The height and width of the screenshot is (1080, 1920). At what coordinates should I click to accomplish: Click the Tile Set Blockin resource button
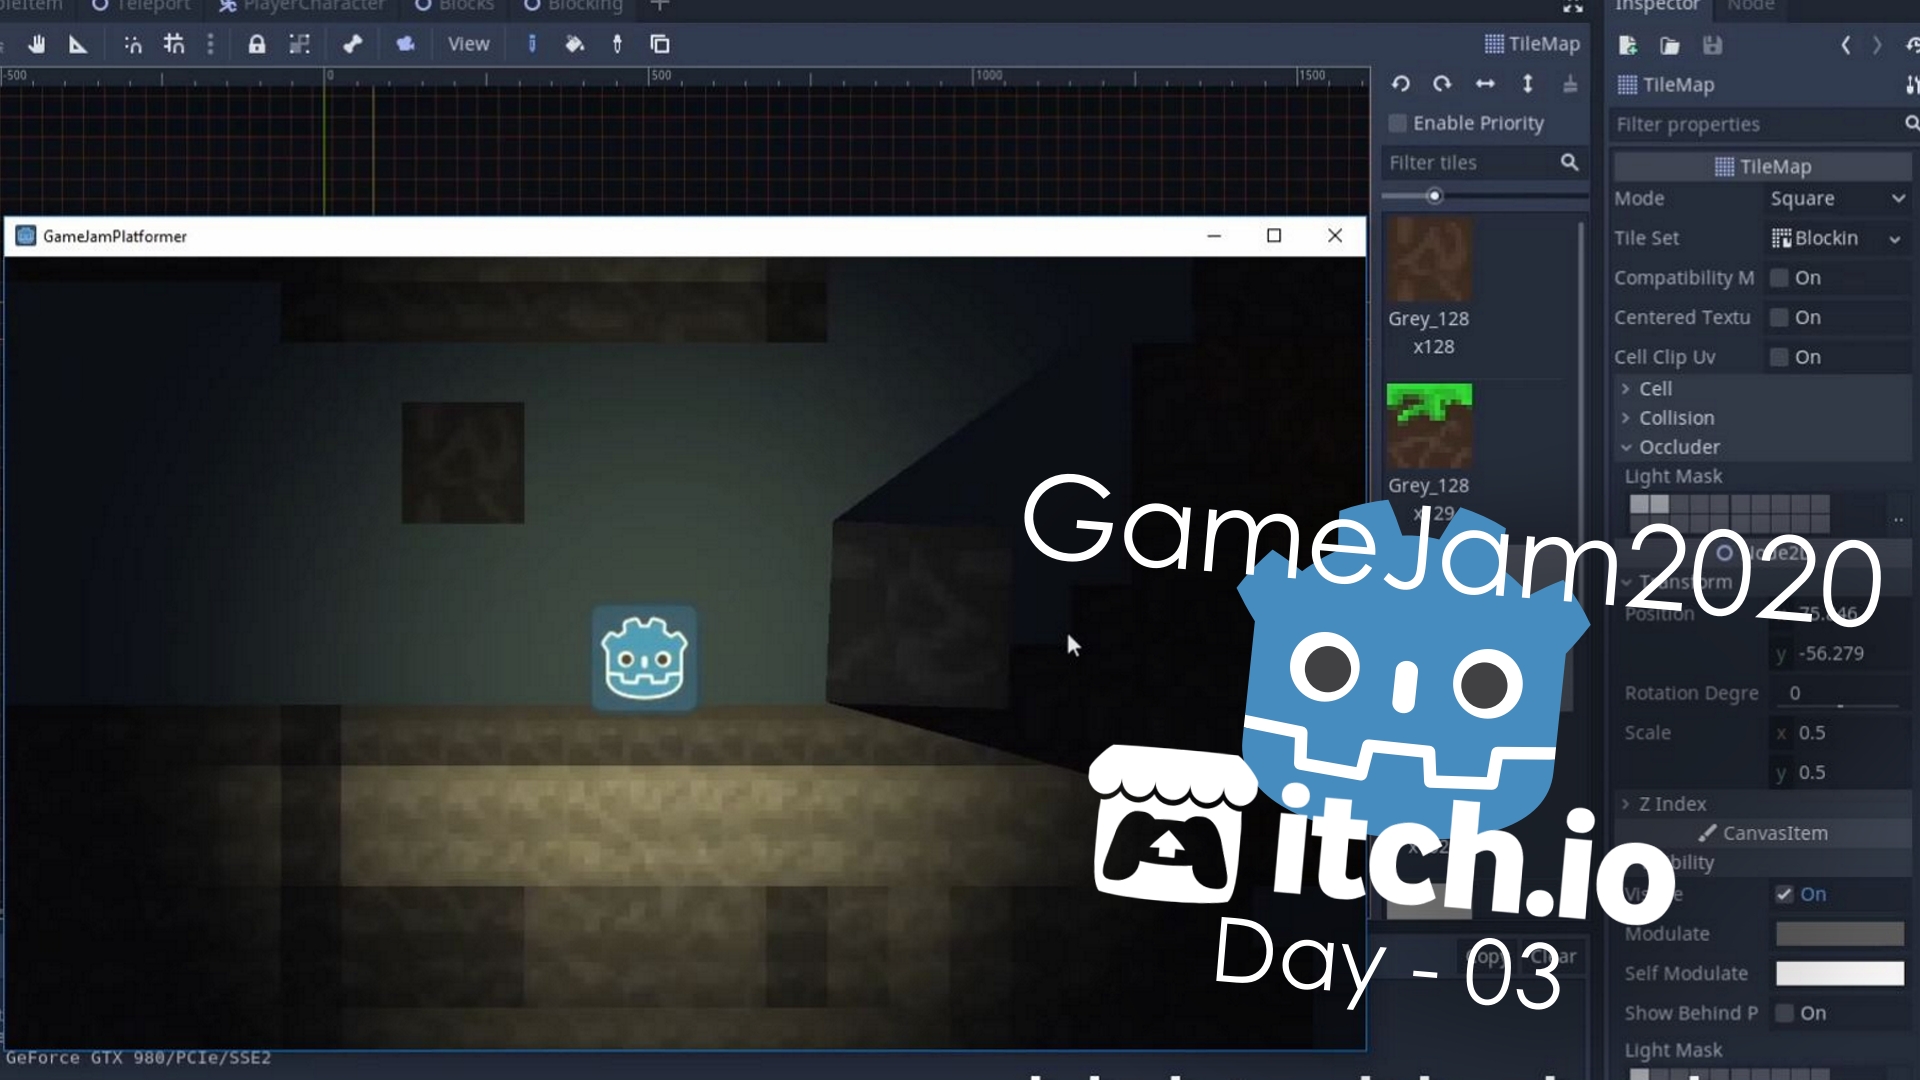coord(1825,238)
